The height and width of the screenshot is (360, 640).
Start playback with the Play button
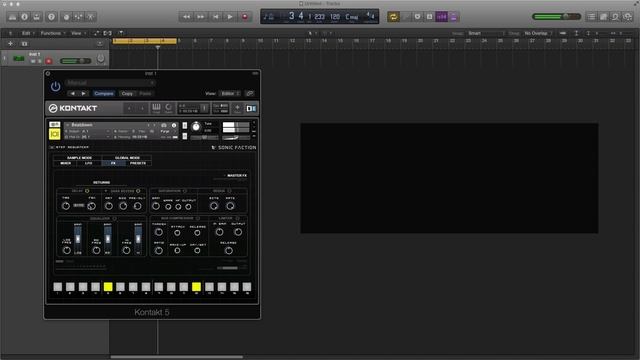230,17
